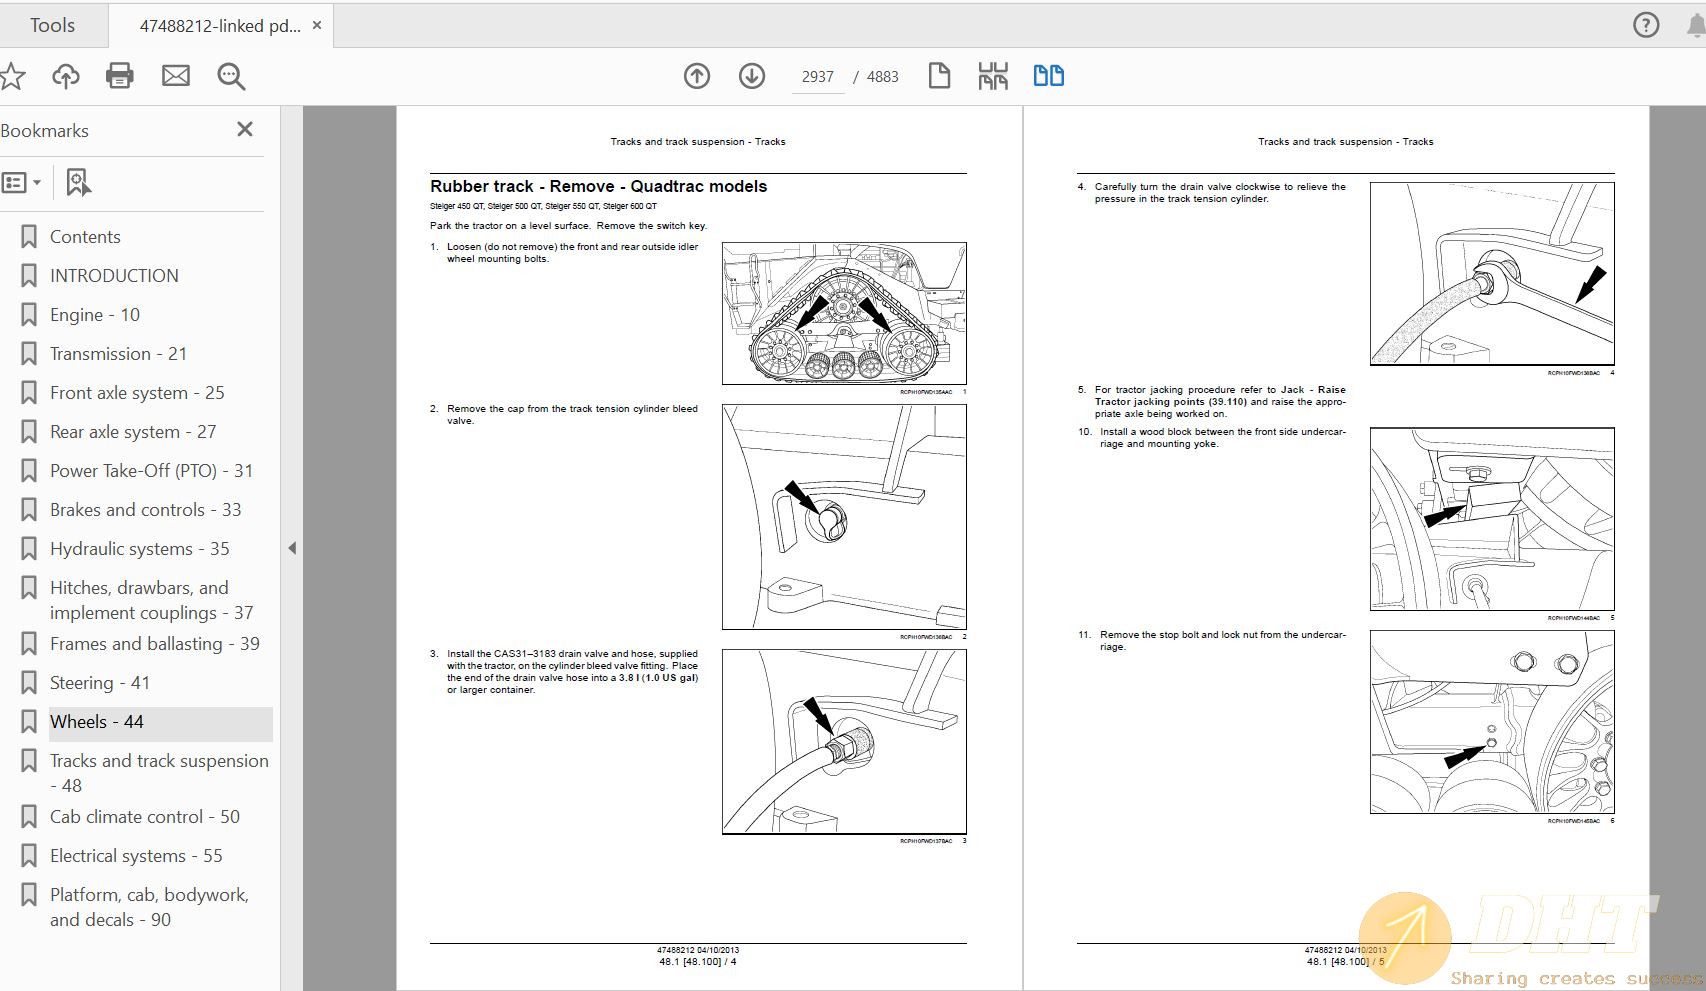This screenshot has height=991, width=1706.
Task: Select Rear axle system - 27 bookmark
Action: (x=133, y=432)
